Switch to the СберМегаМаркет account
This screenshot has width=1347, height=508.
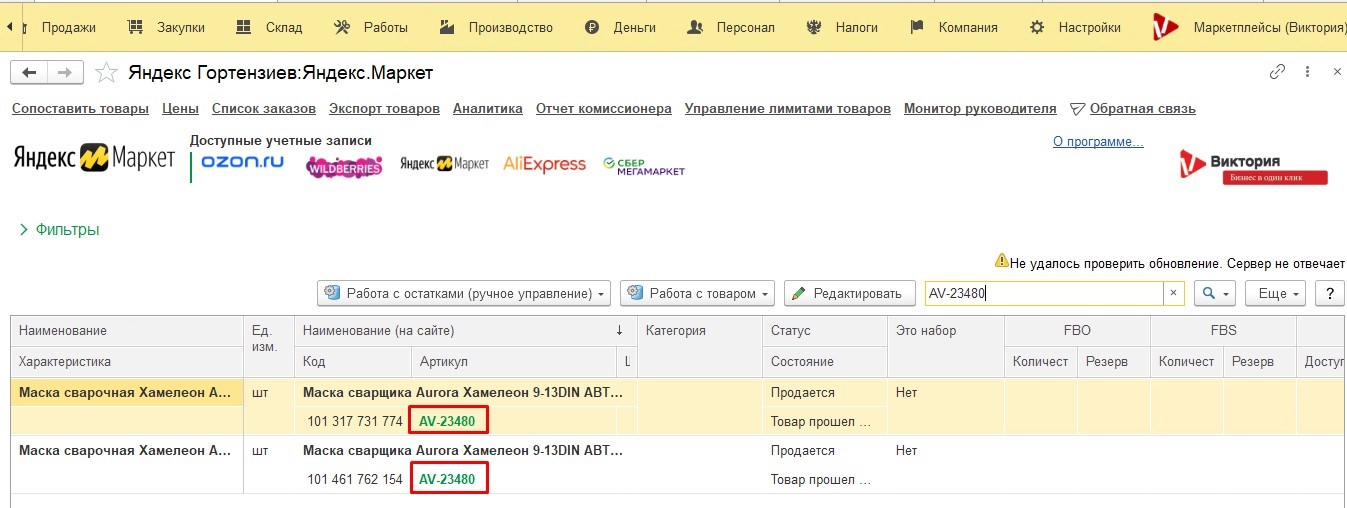644,166
